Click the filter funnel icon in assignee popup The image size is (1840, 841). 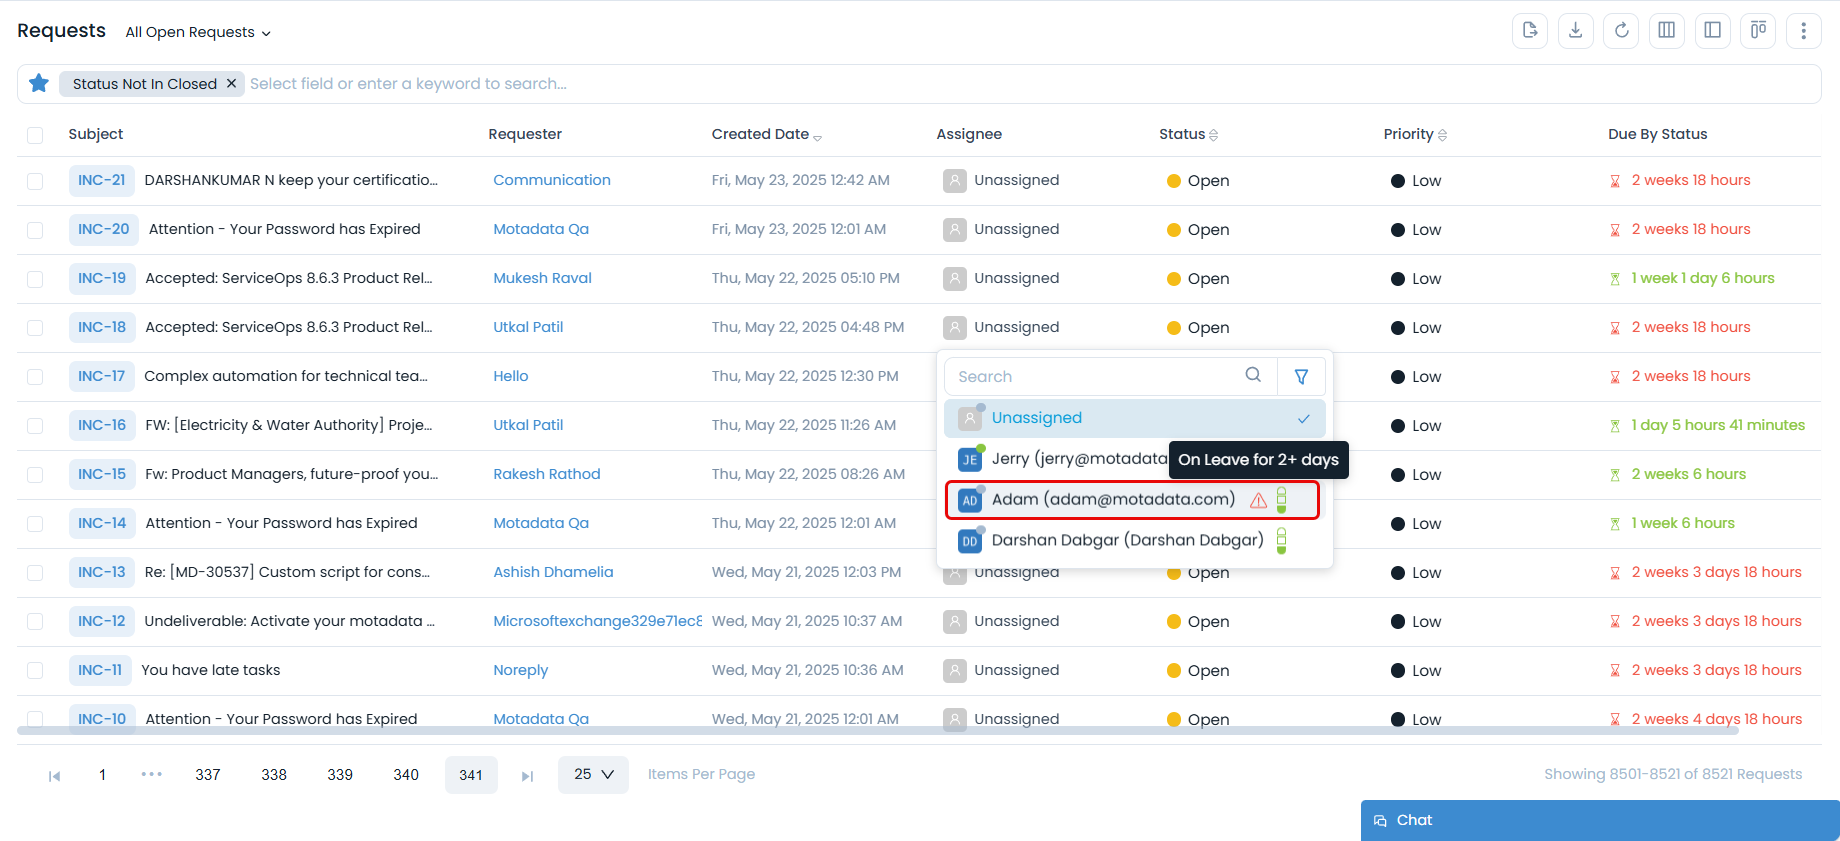(1301, 377)
